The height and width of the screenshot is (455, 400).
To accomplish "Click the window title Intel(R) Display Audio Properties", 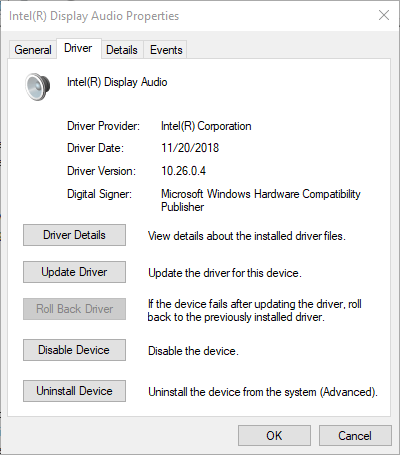I will pos(94,16).
